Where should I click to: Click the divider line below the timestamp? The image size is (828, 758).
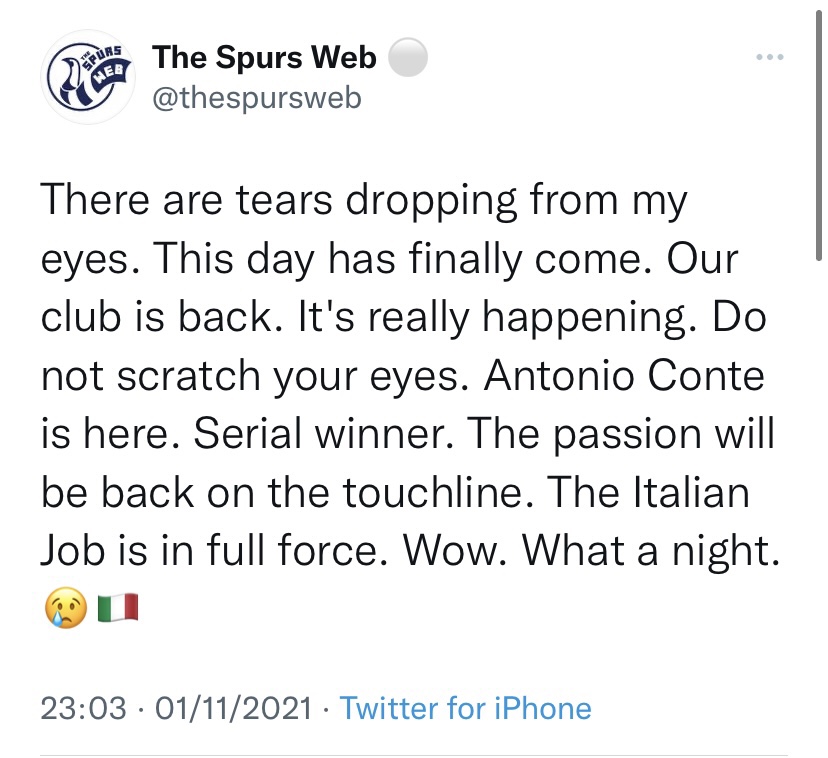(x=413, y=754)
